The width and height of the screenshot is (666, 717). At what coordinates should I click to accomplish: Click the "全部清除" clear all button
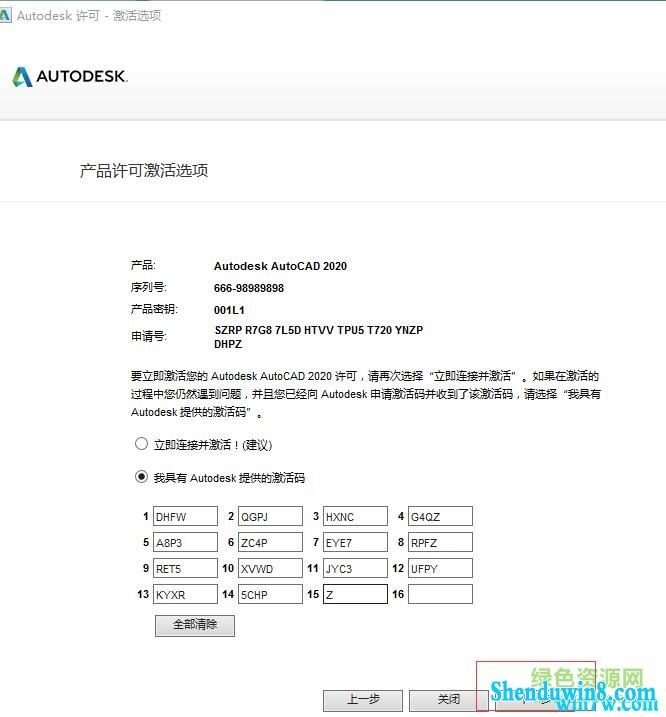[195, 626]
